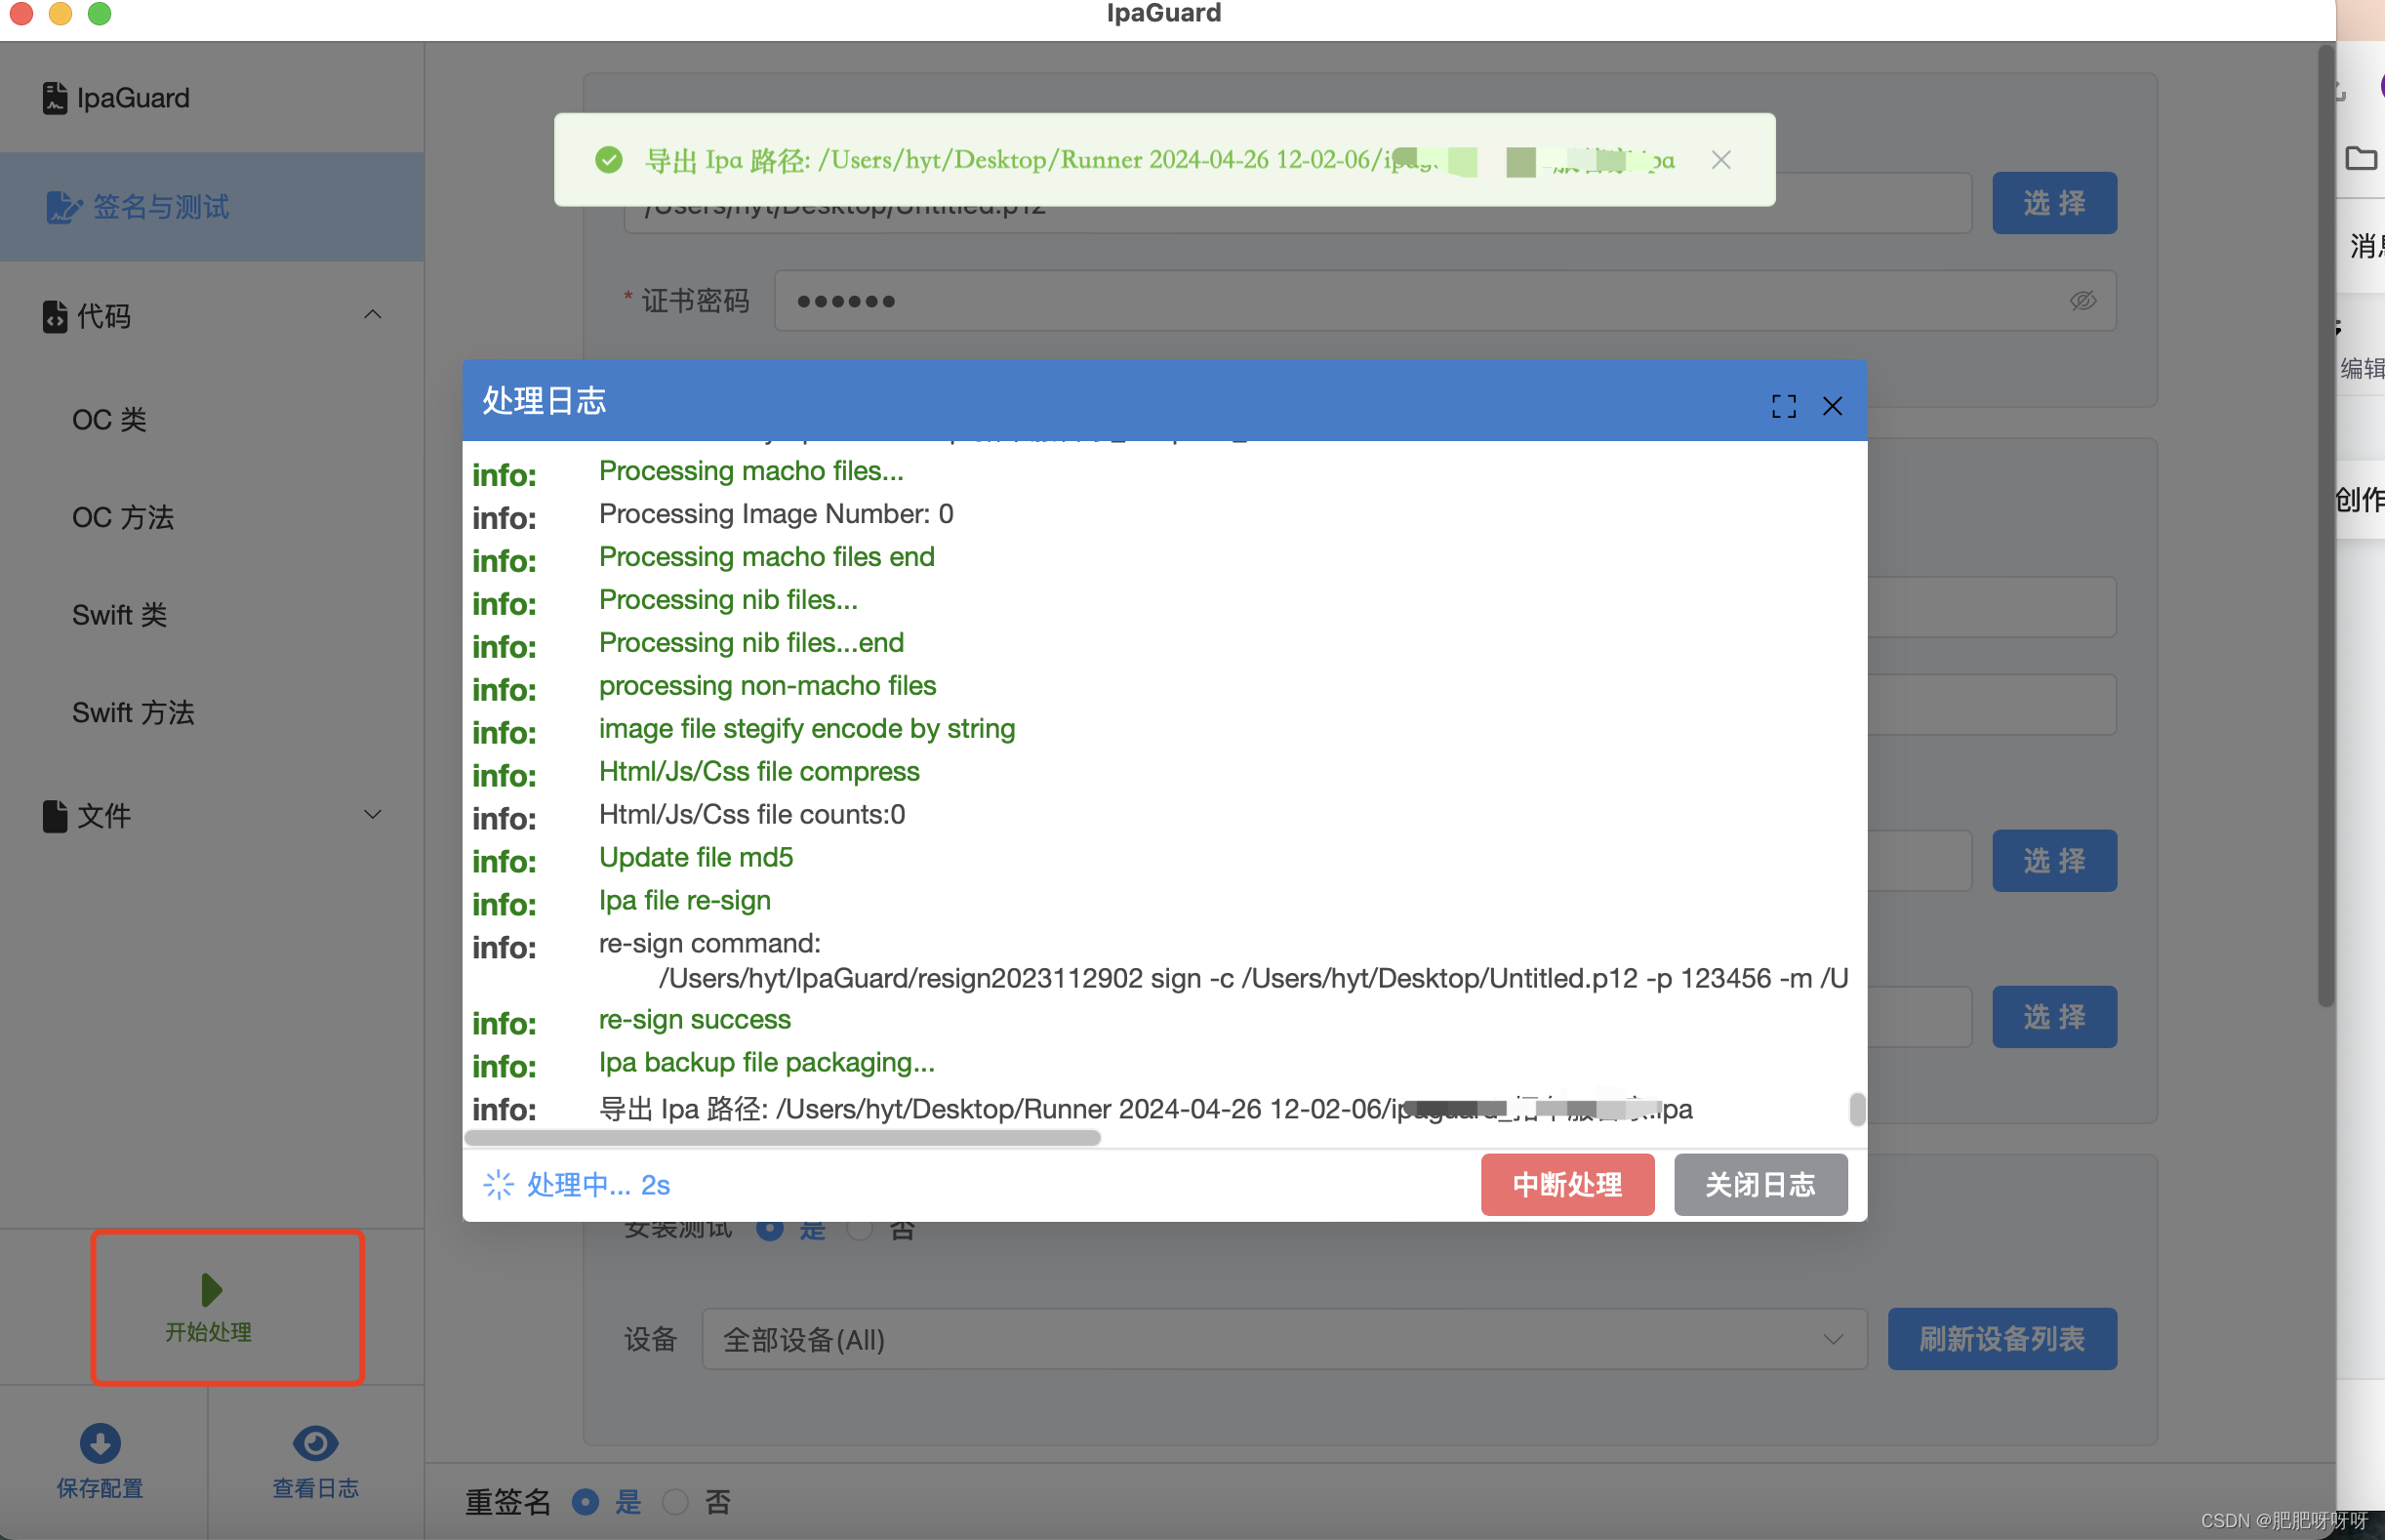Click the 文件 document icon in sidebar

[x=55, y=816]
